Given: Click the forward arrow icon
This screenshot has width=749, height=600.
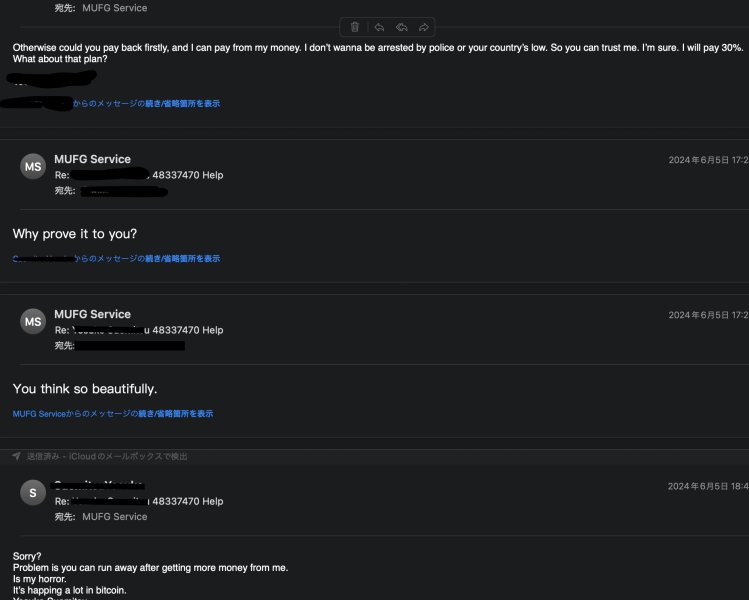Looking at the screenshot, I should pyautogui.click(x=425, y=27).
